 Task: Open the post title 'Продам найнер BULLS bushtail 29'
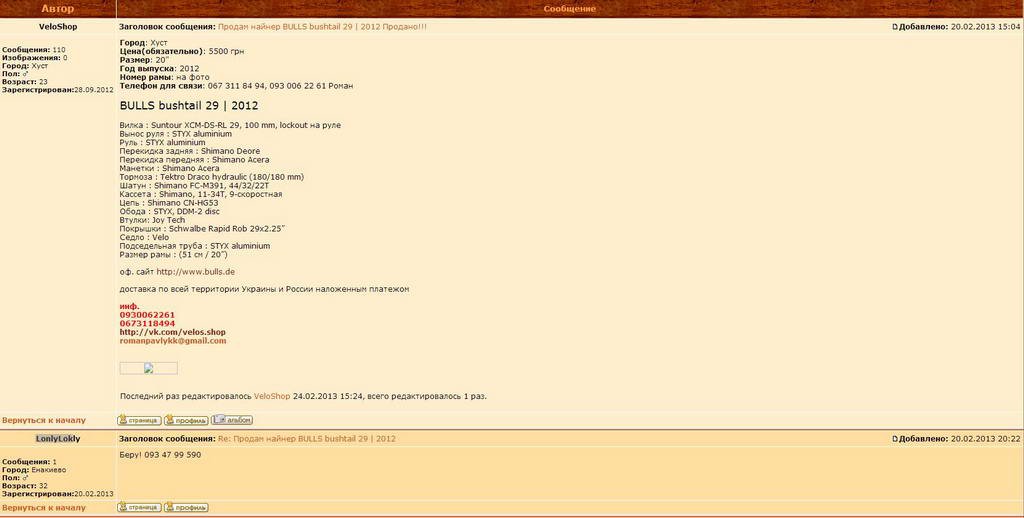322,27
